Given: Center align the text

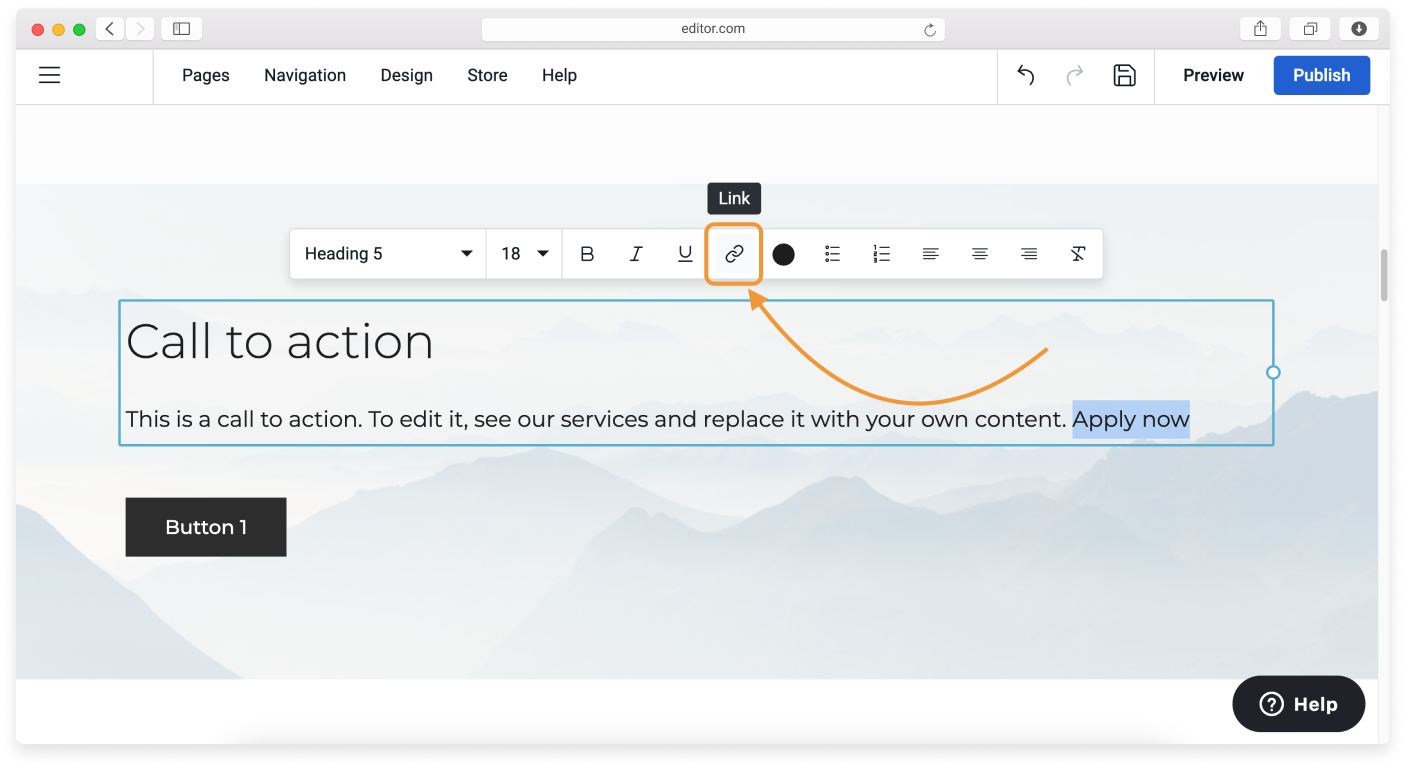Looking at the screenshot, I should tap(980, 254).
